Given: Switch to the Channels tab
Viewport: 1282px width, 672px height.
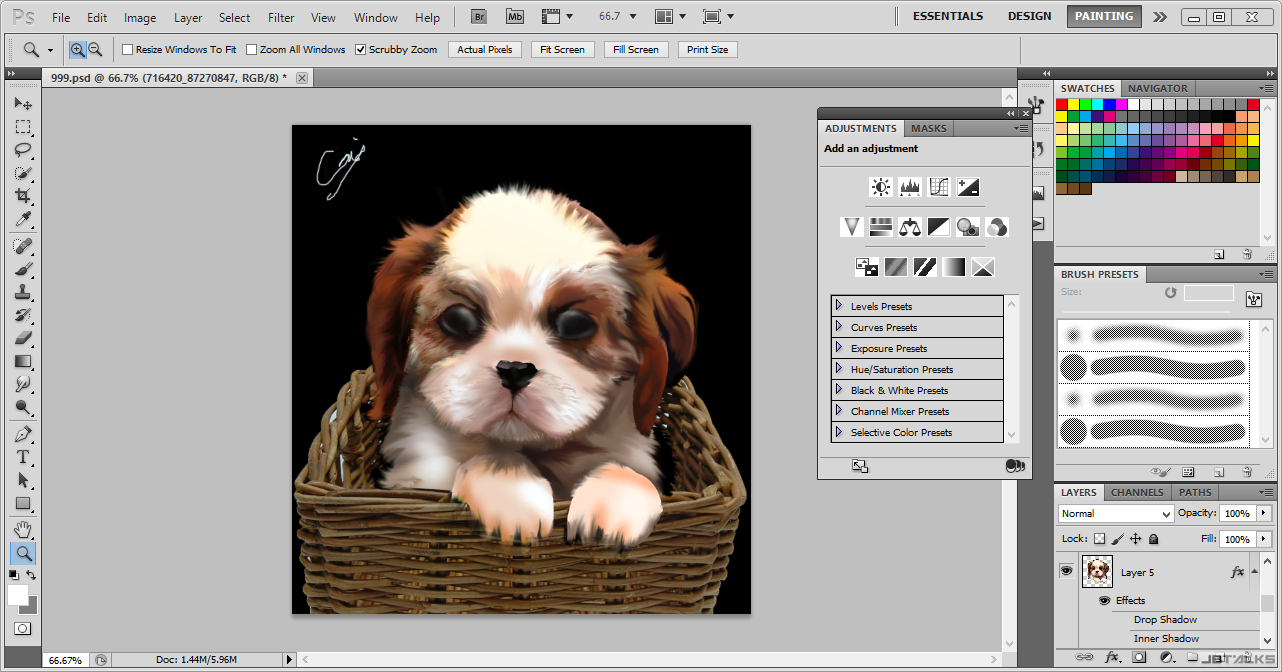Looking at the screenshot, I should pos(1137,492).
